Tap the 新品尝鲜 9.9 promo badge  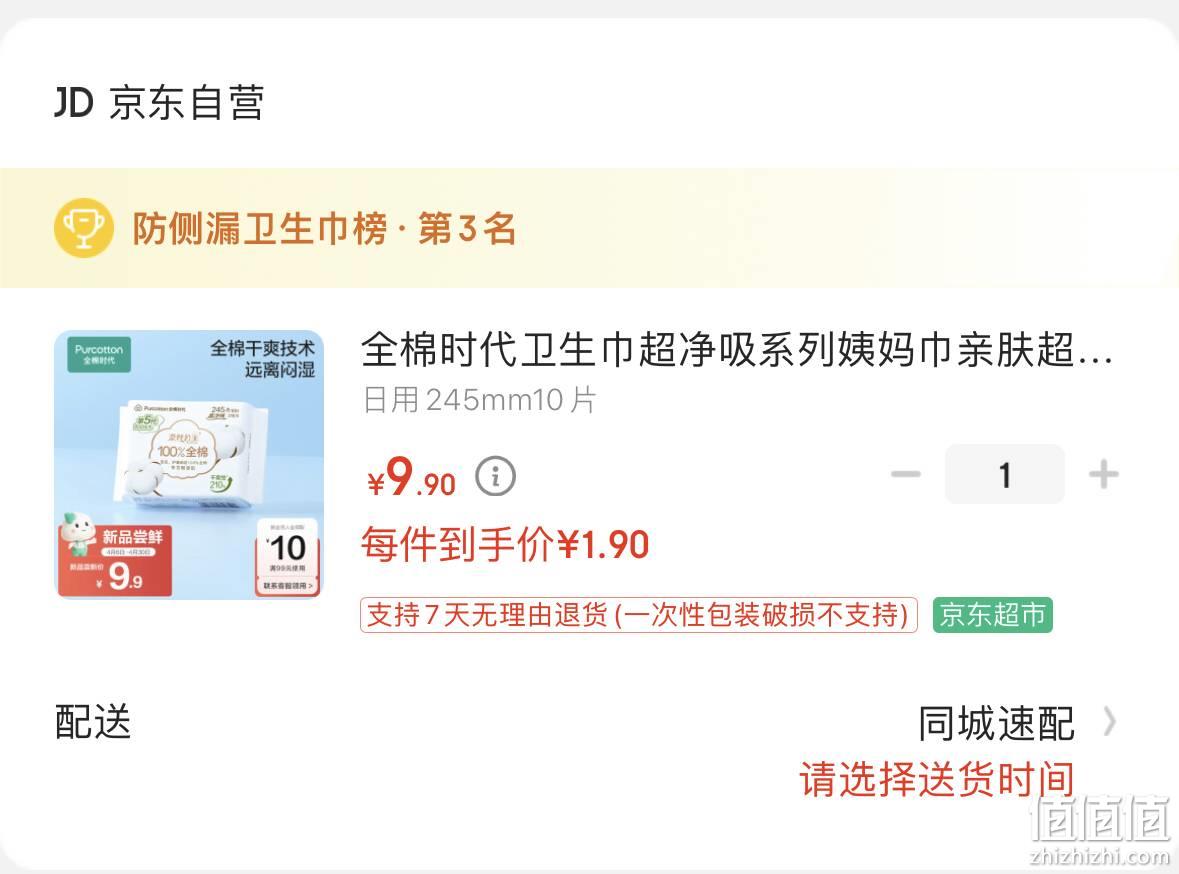click(115, 560)
